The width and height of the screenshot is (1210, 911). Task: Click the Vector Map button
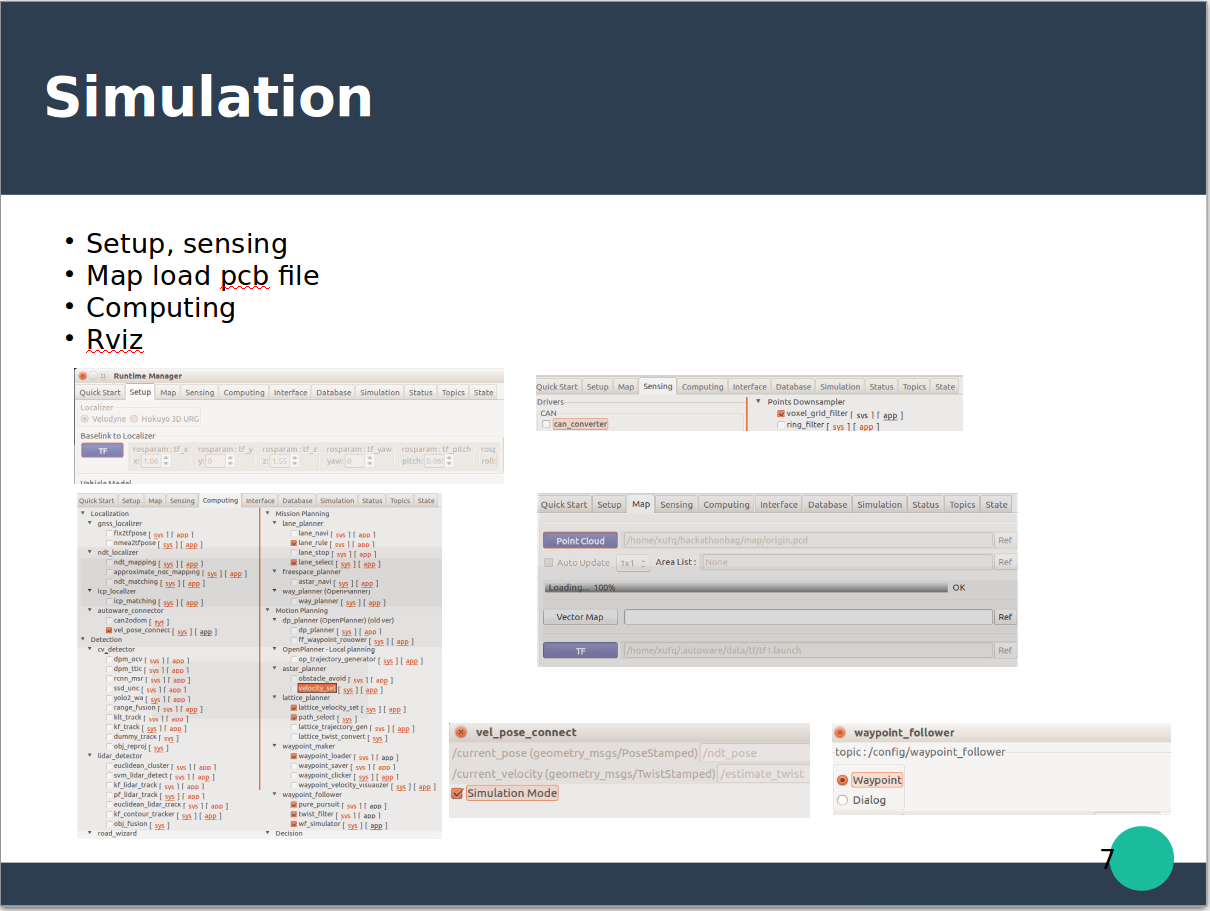point(580,617)
